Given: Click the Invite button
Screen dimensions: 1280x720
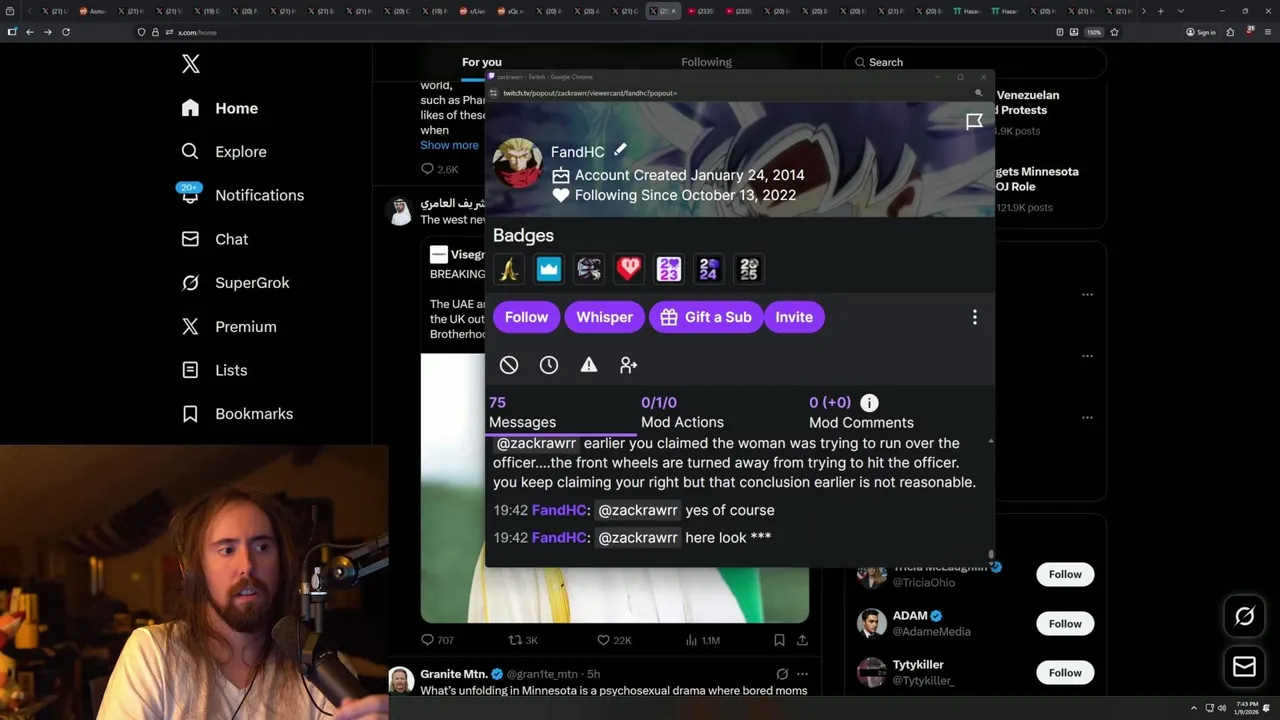Looking at the screenshot, I should tap(794, 317).
